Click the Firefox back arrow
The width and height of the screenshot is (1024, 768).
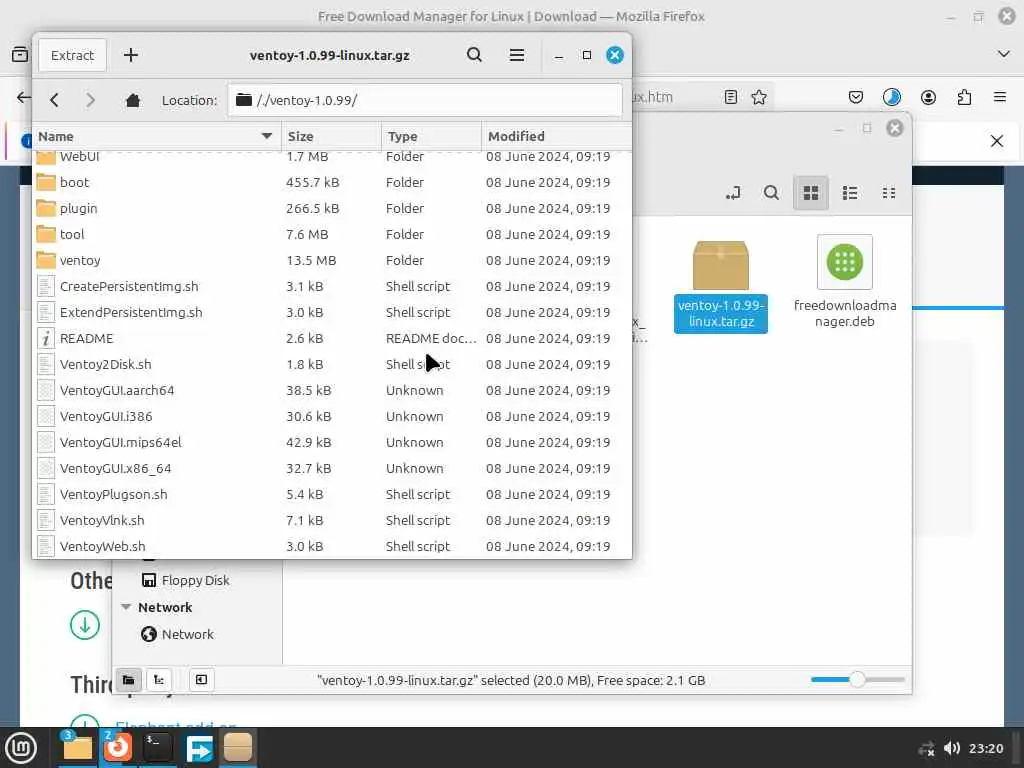23,97
